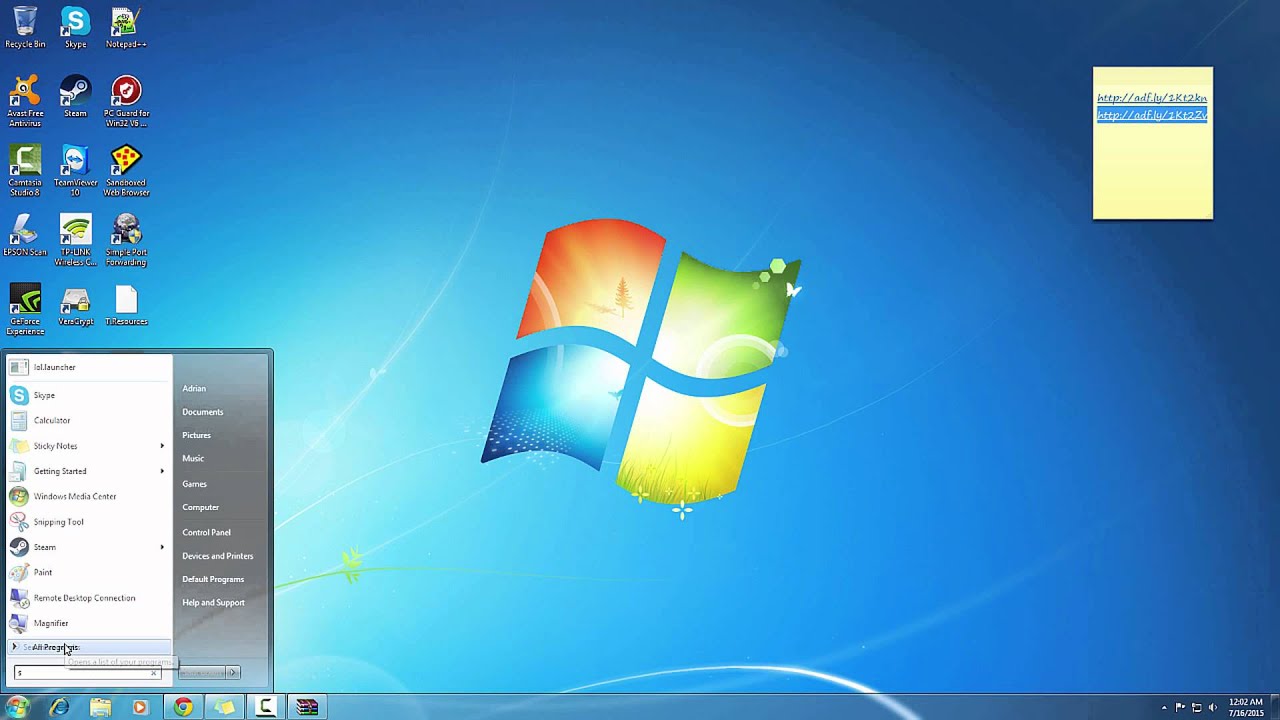Launch Skype from Start menu

[89, 395]
